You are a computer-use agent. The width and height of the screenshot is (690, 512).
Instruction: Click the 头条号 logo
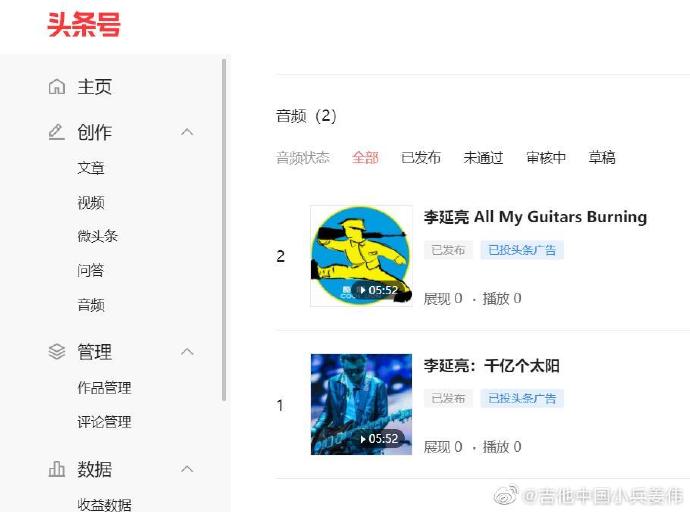84,25
